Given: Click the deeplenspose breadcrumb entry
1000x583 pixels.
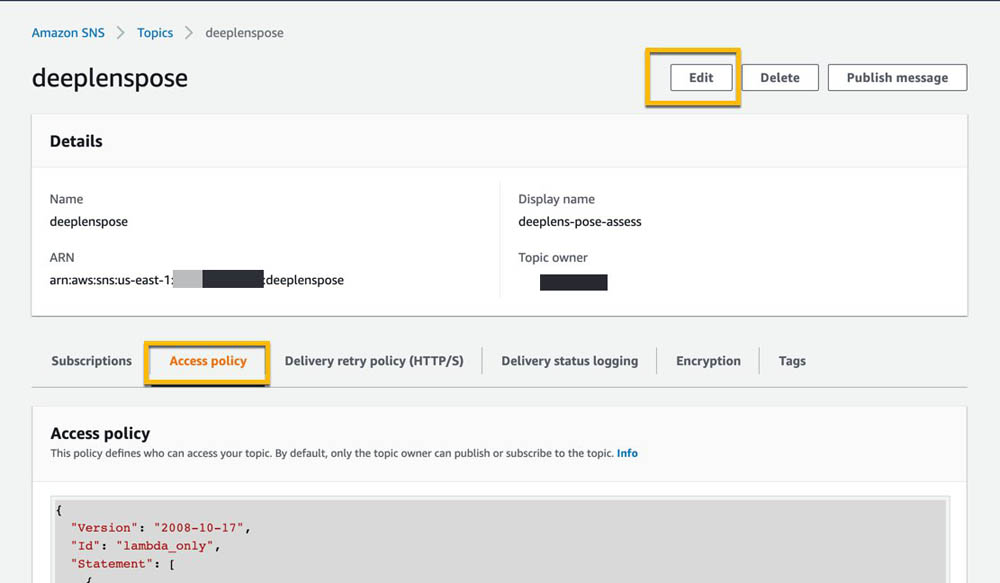Looking at the screenshot, I should [244, 33].
